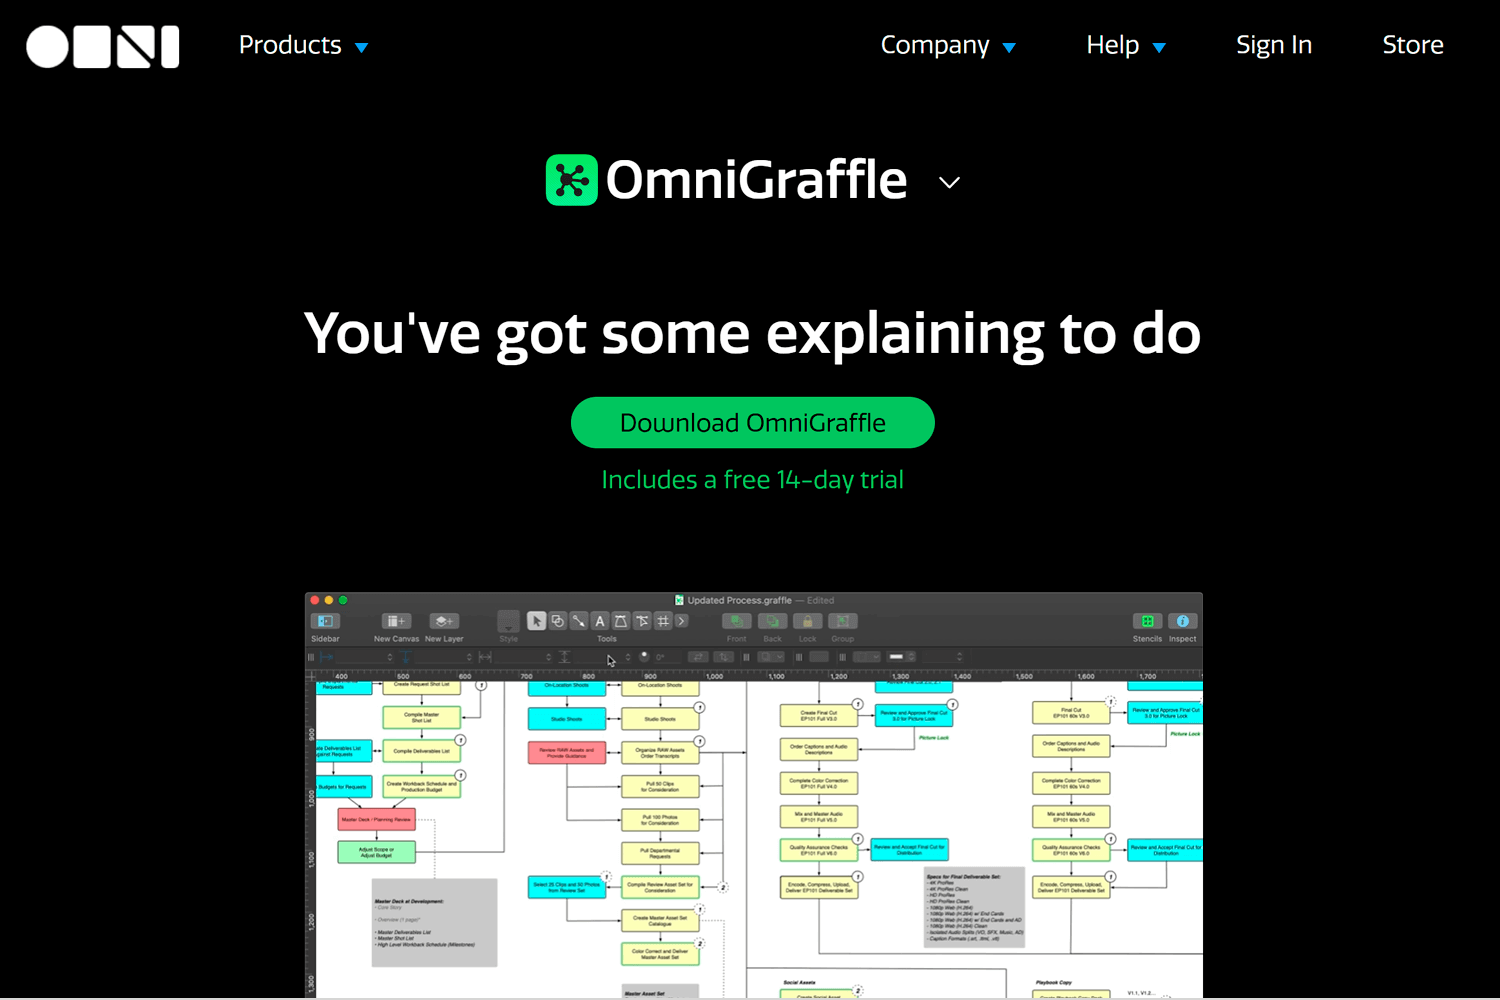Select 'Create Master Asset Set Catalogue' node
1500x1000 pixels.
[660, 920]
